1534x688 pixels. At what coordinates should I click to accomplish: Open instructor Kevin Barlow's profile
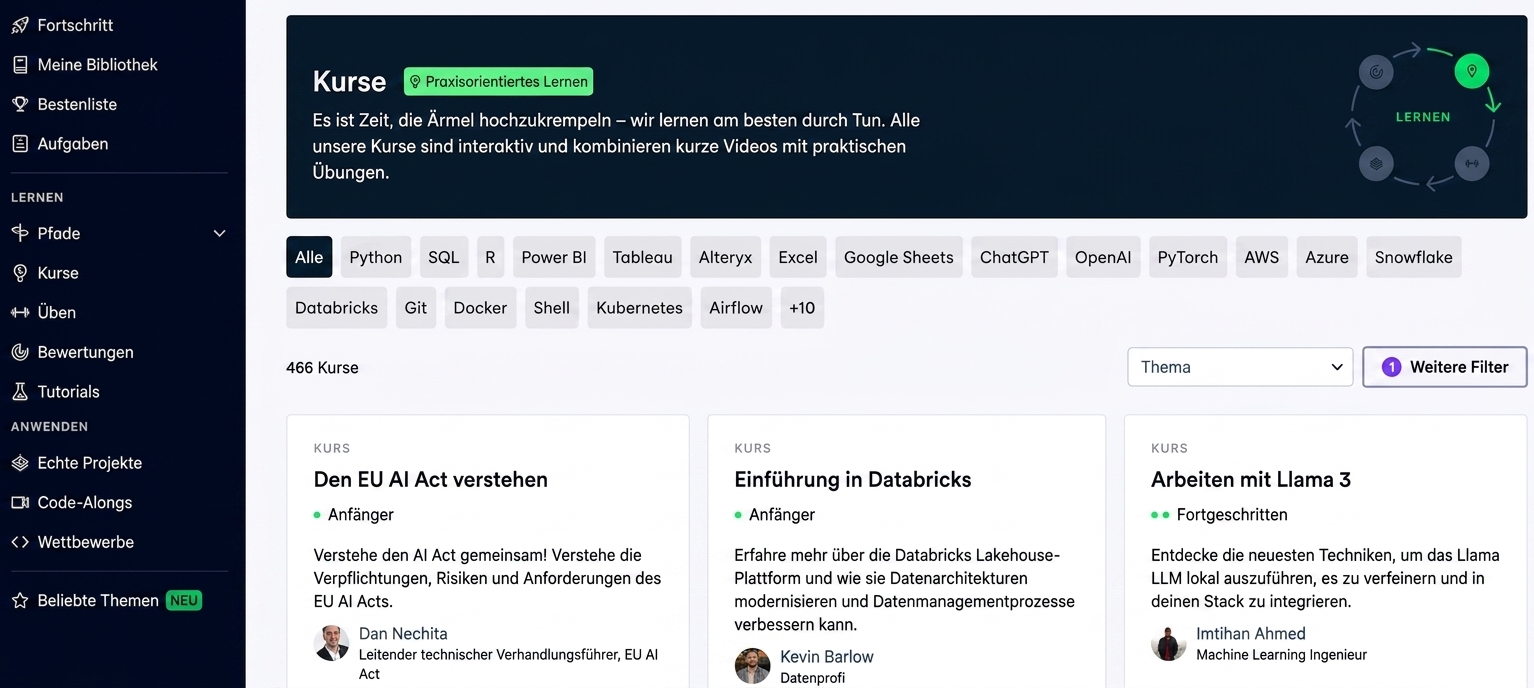(827, 657)
